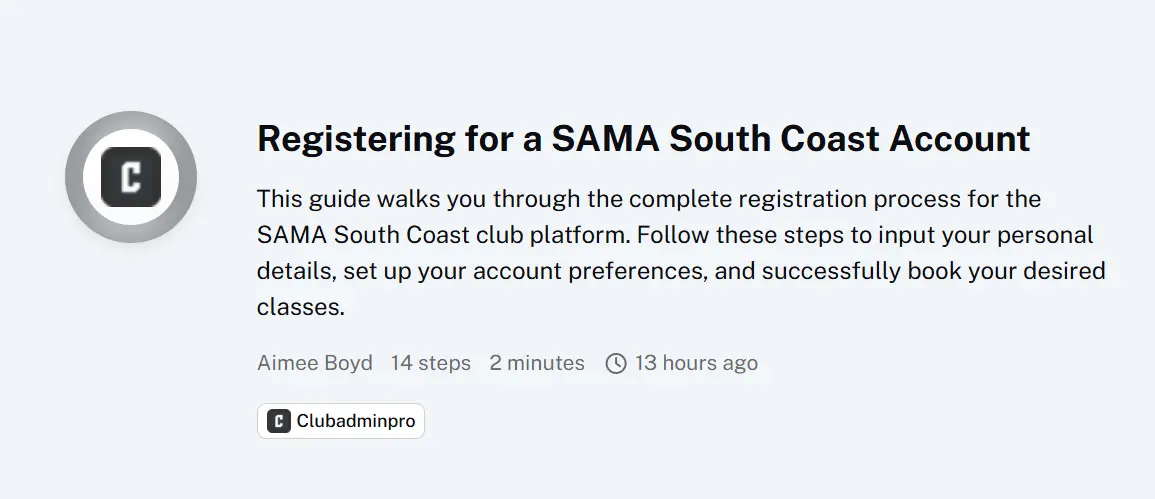The width and height of the screenshot is (1155, 499).
Task: Click the large Clubadminpro logo avatar
Action: tap(131, 177)
